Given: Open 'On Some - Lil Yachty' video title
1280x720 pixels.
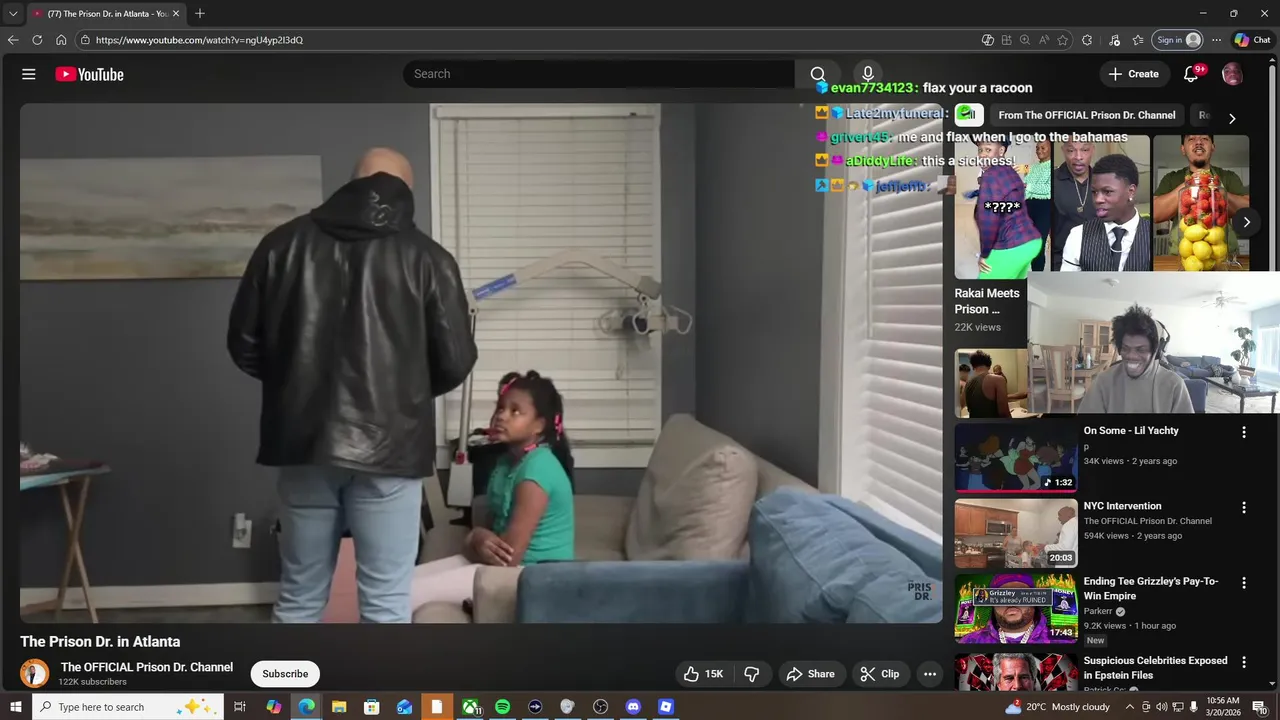Looking at the screenshot, I should click(x=1131, y=430).
